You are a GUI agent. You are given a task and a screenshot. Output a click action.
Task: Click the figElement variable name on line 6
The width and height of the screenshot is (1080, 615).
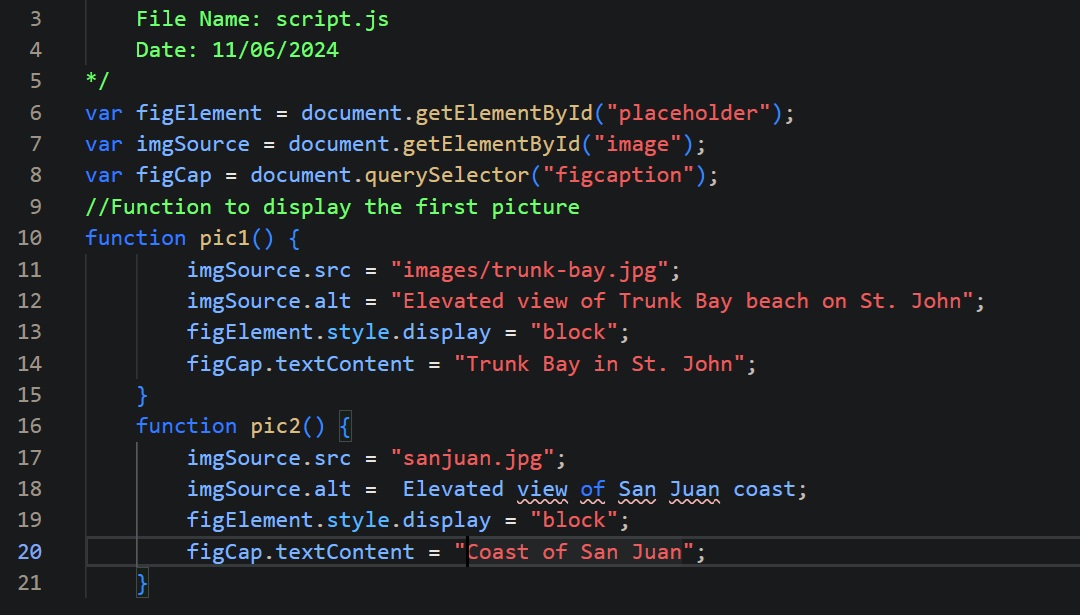(199, 113)
